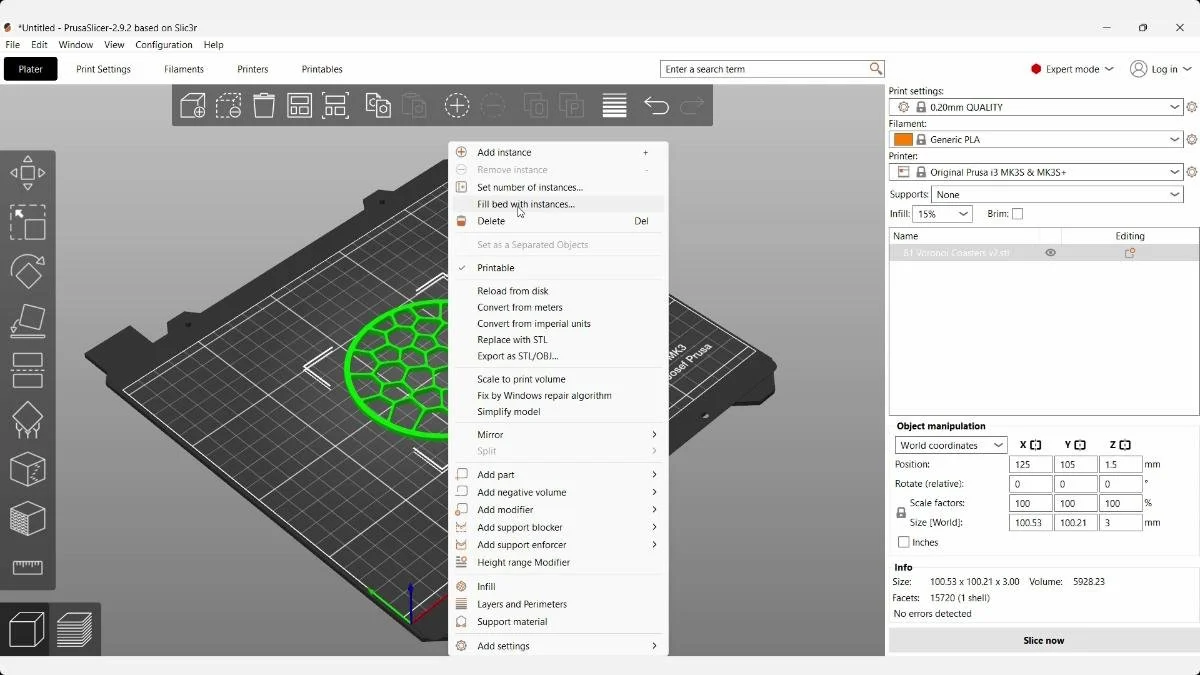Click the Redo arrow icon

tap(691, 105)
